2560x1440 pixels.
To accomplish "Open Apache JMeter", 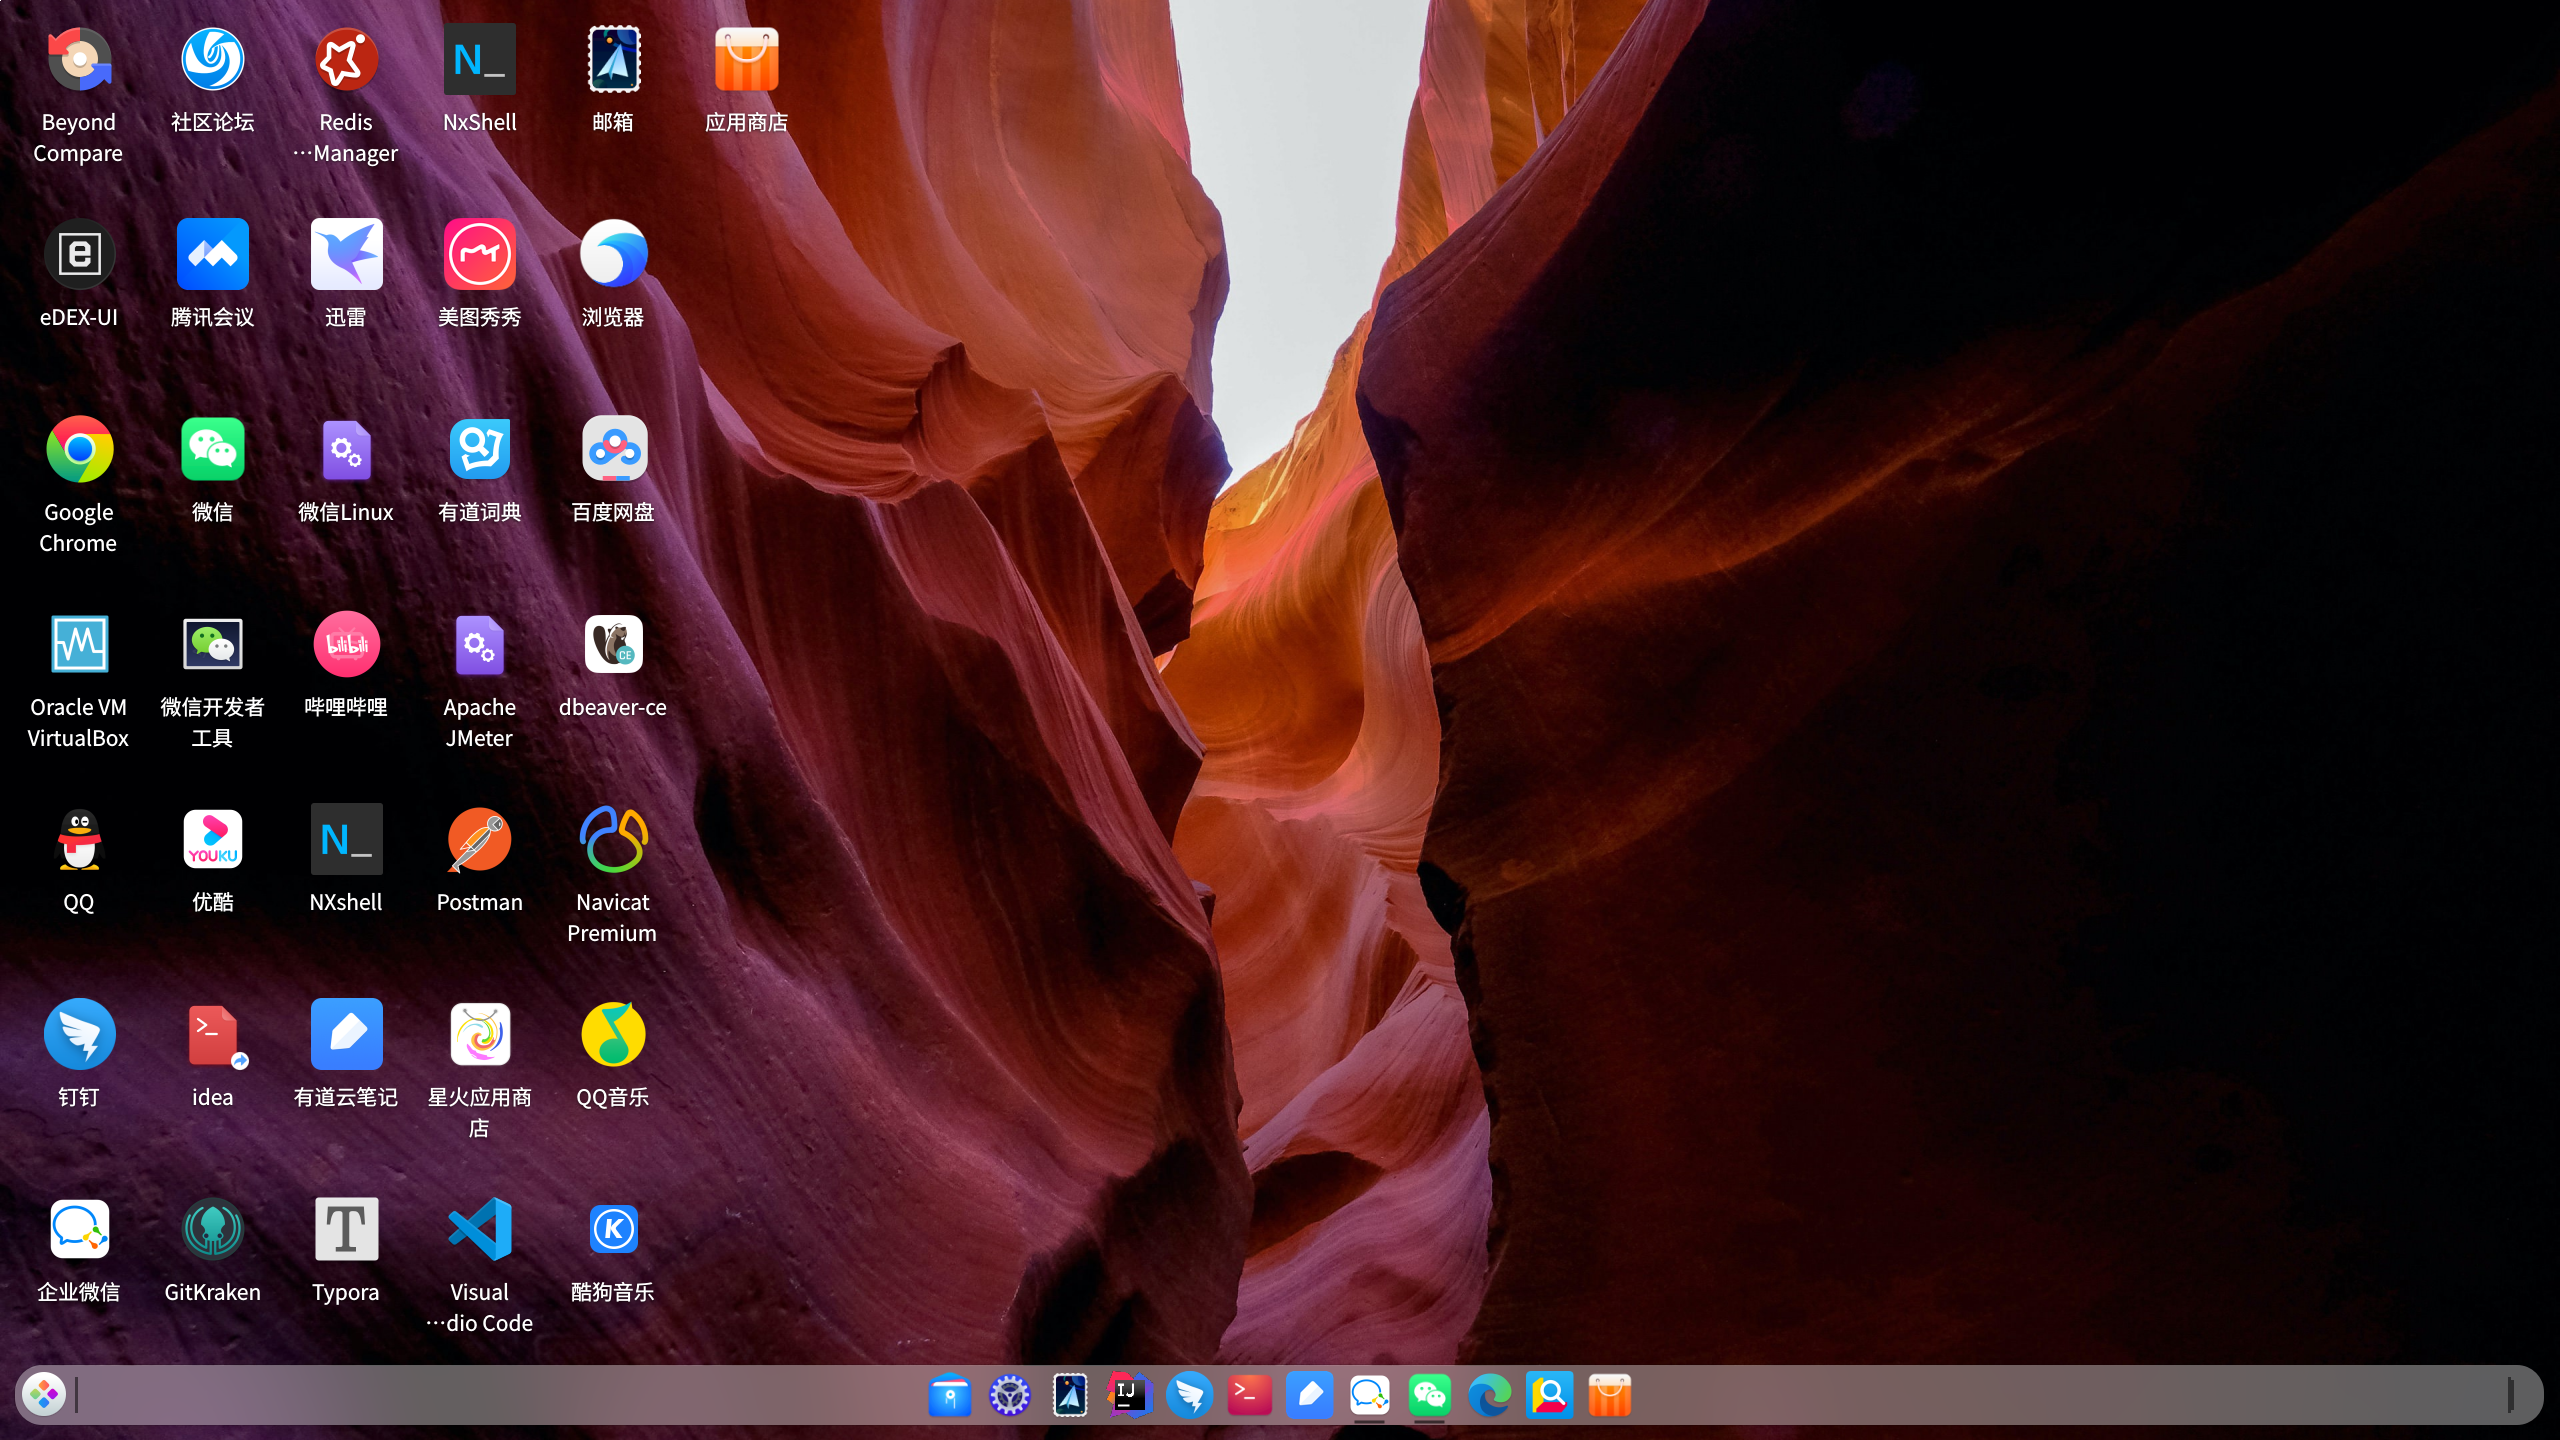I will point(479,644).
